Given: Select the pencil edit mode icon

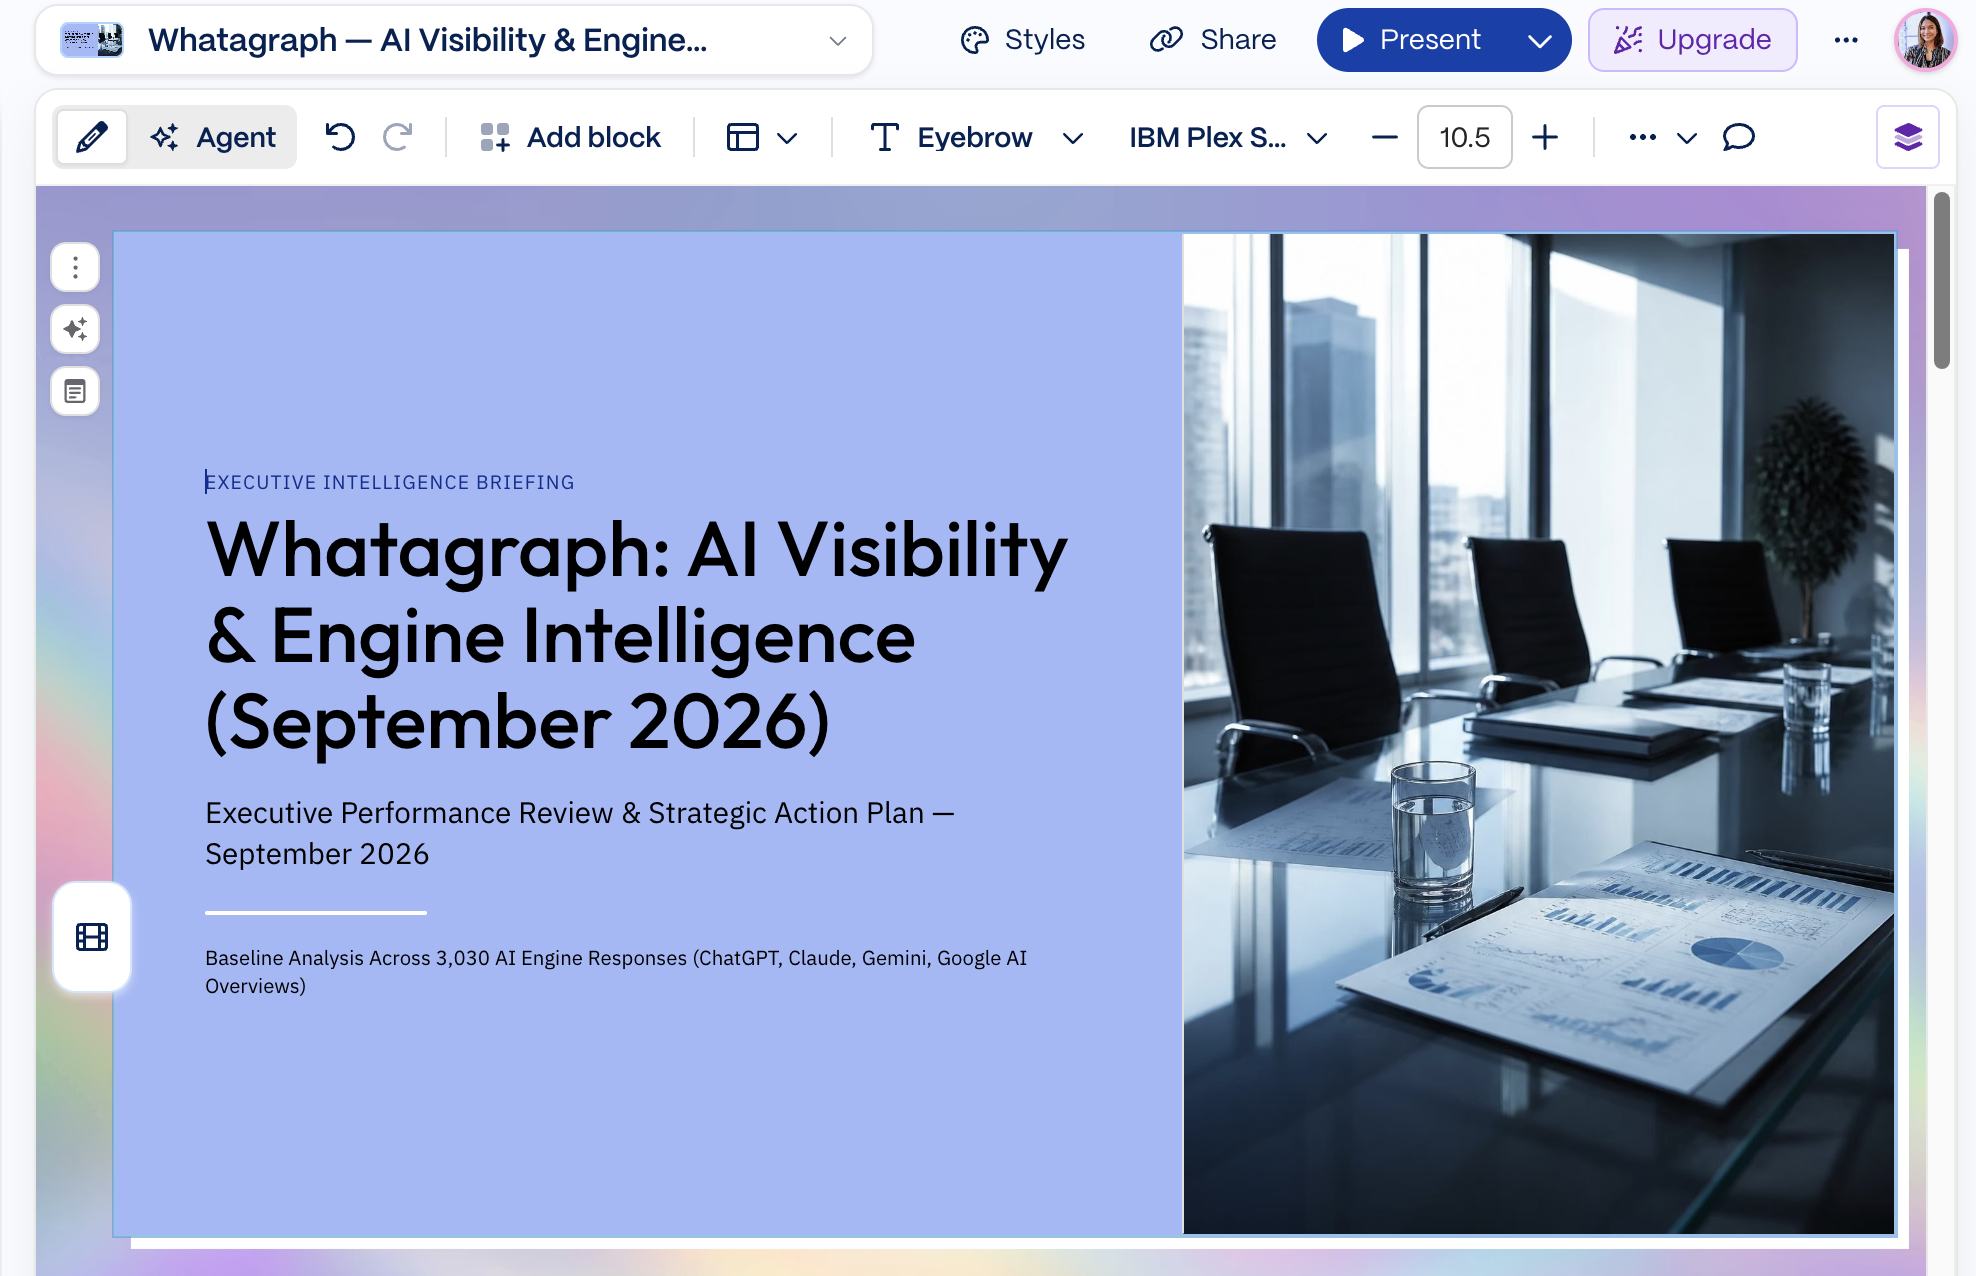Looking at the screenshot, I should point(91,137).
